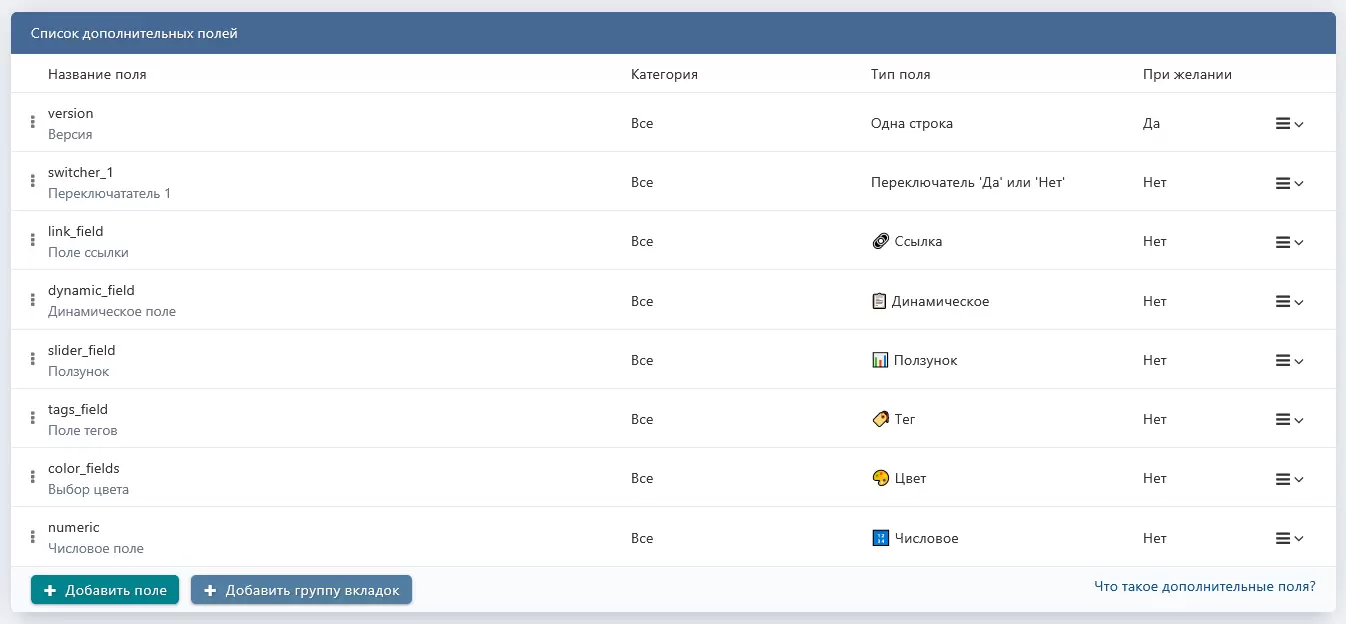Screen dimensions: 1346x624
Task: Click the Название поля column header
Action: tap(97, 74)
